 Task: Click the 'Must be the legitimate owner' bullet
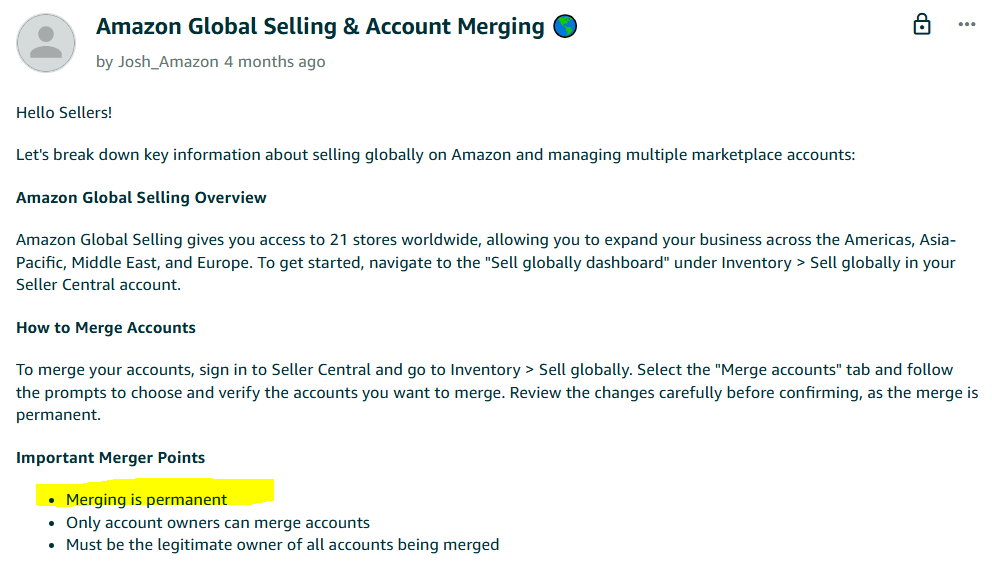point(282,545)
